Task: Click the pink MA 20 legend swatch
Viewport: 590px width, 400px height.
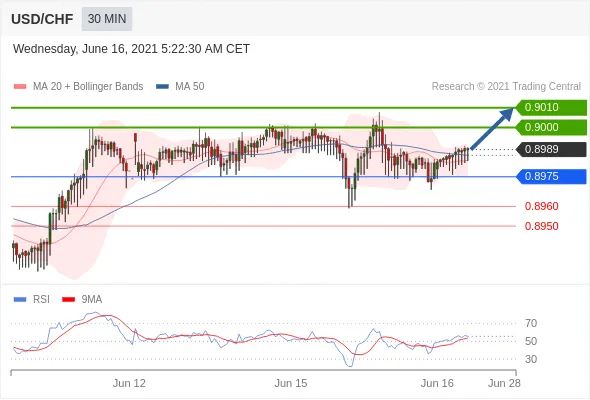Action: tap(20, 87)
